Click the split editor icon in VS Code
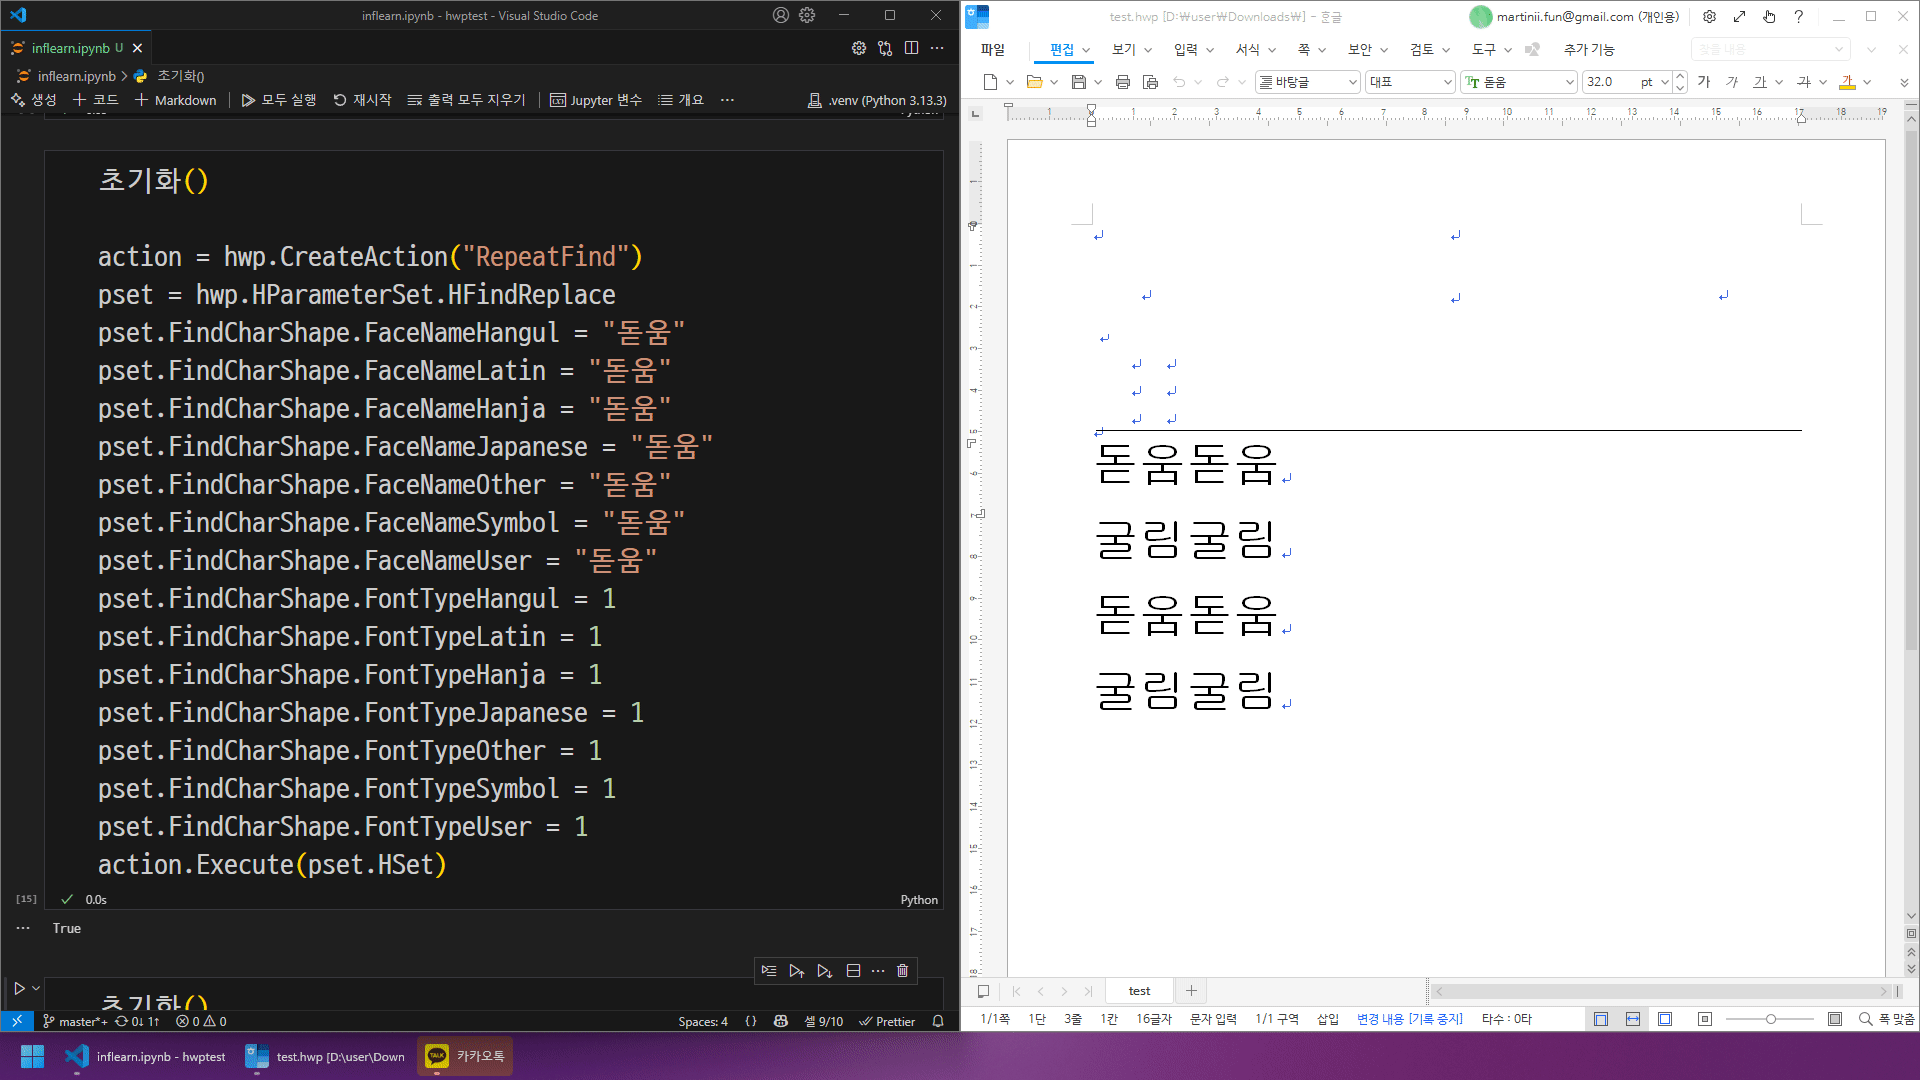The width and height of the screenshot is (1920, 1080). 911,48
